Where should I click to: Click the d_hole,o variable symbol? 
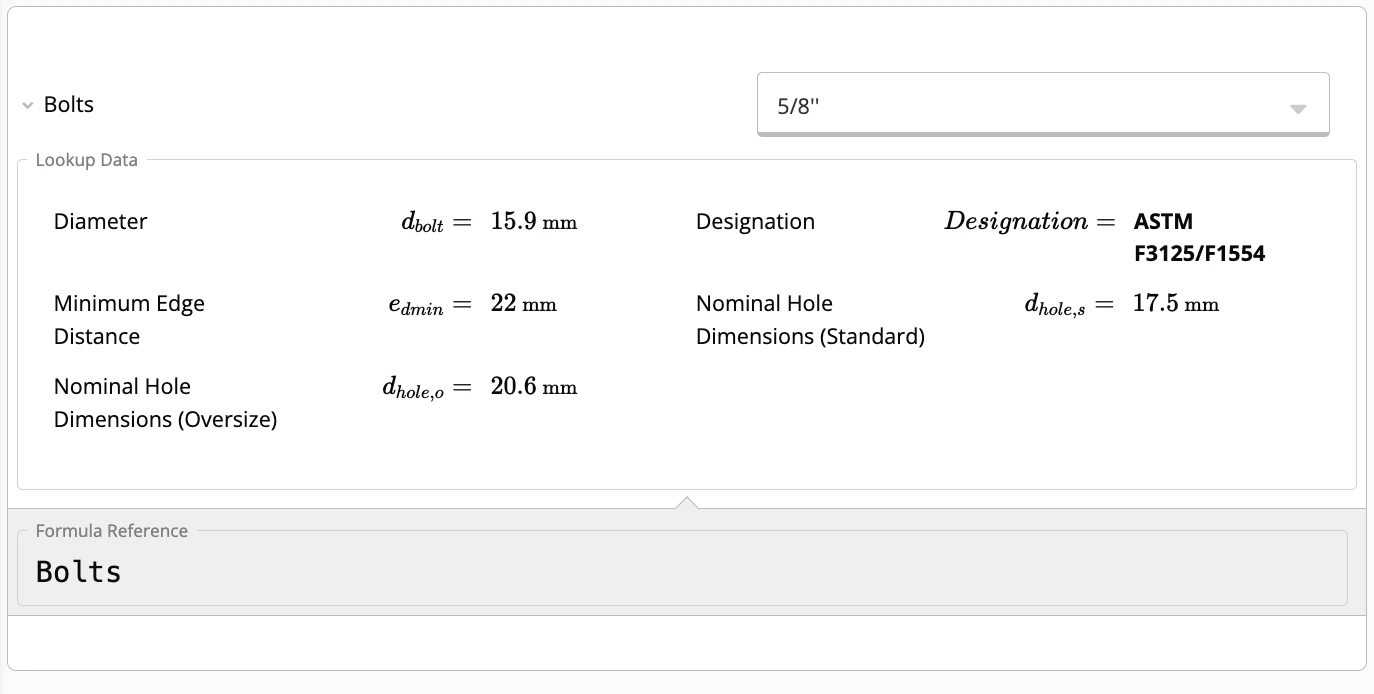tap(412, 388)
